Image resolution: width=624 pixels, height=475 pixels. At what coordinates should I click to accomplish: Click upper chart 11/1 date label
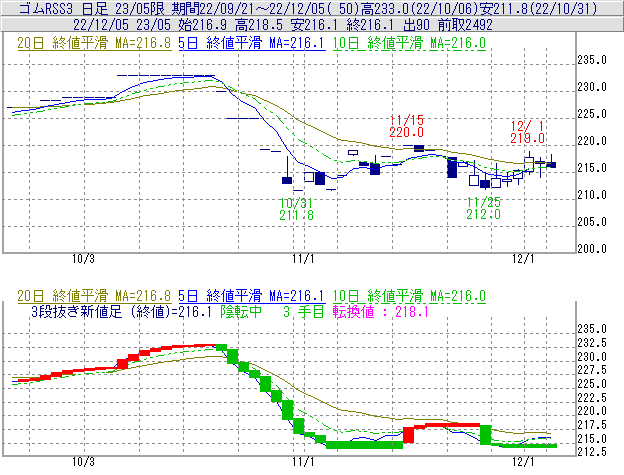tap(303, 259)
